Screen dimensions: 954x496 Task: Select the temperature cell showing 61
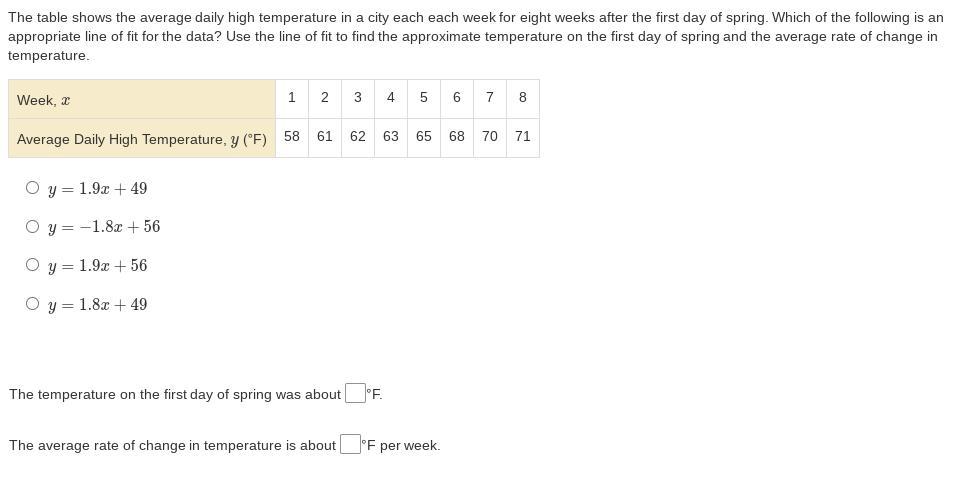(325, 138)
